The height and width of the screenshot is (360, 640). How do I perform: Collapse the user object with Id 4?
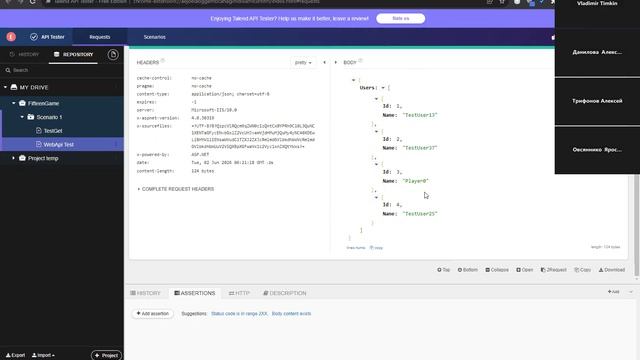point(376,197)
